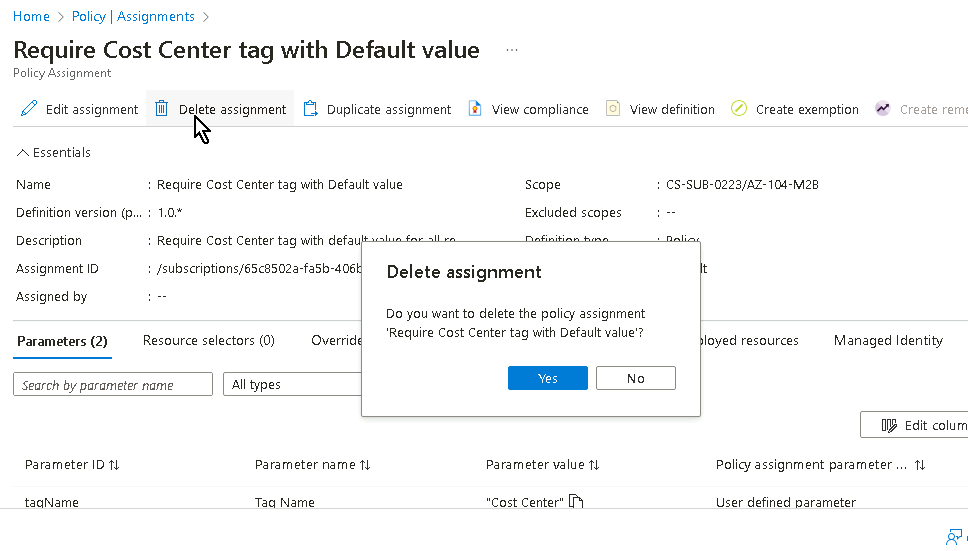Screen dimensions: 968x551
Task: Switch to the Parameters (2) tab
Action: (62, 341)
